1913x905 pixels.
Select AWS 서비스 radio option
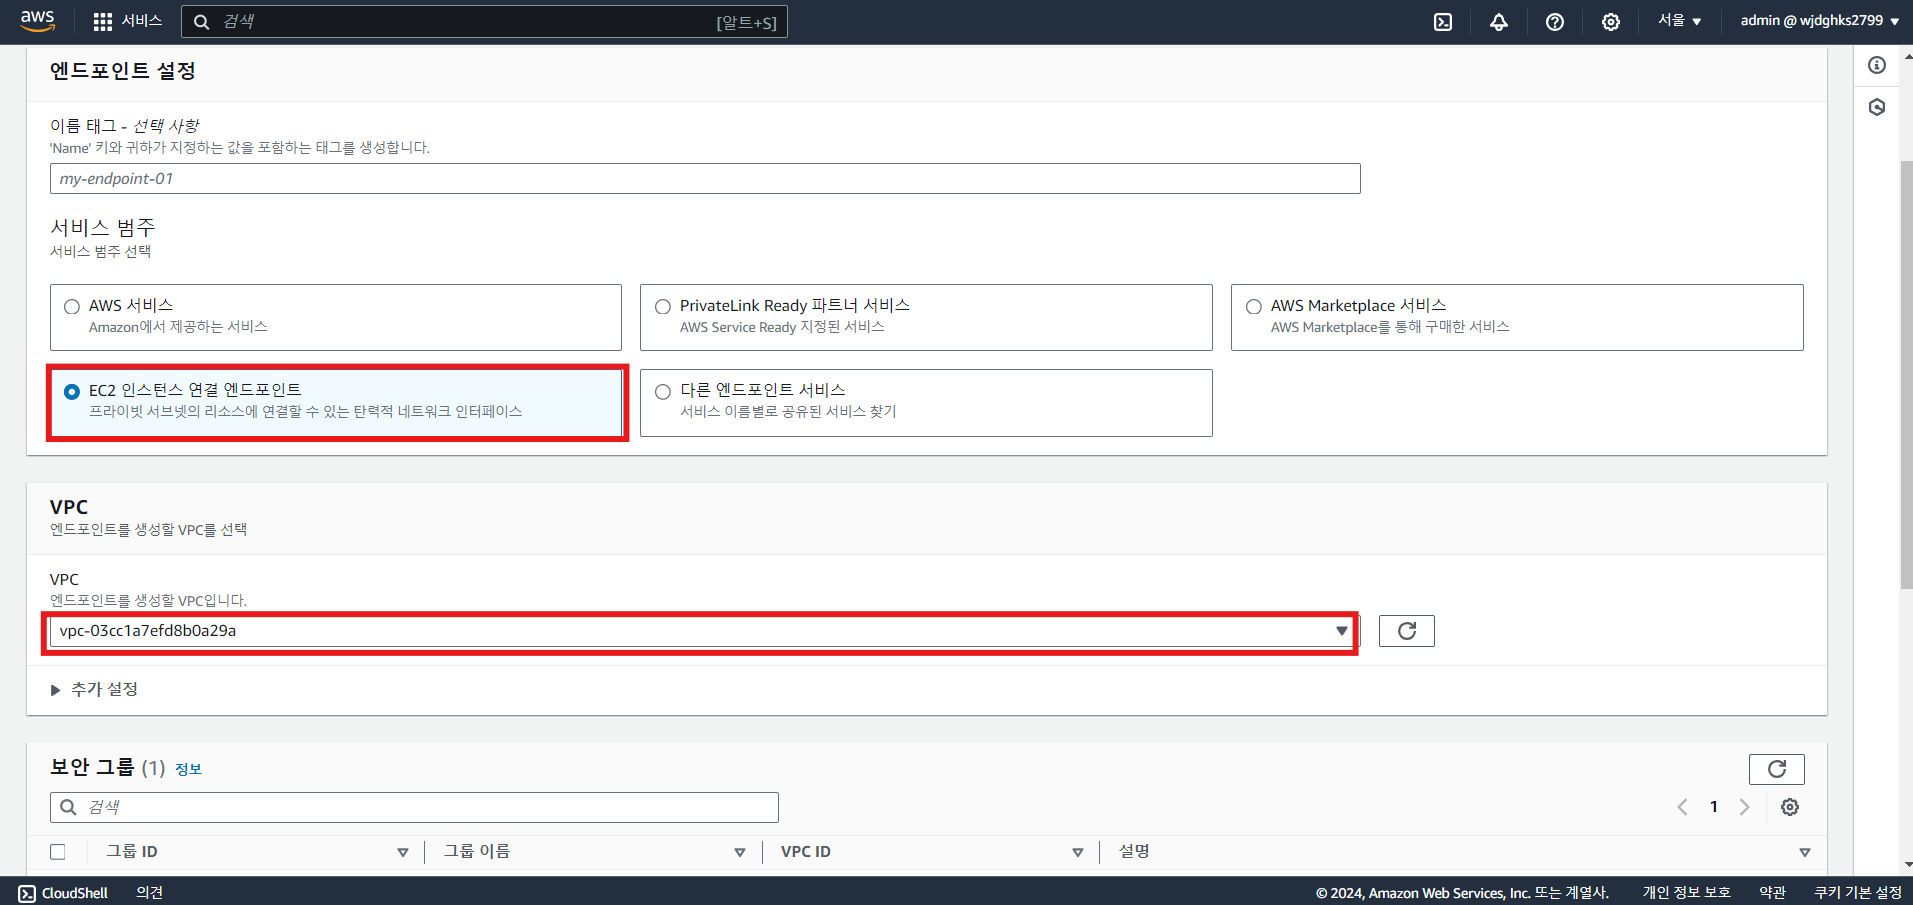coord(72,307)
